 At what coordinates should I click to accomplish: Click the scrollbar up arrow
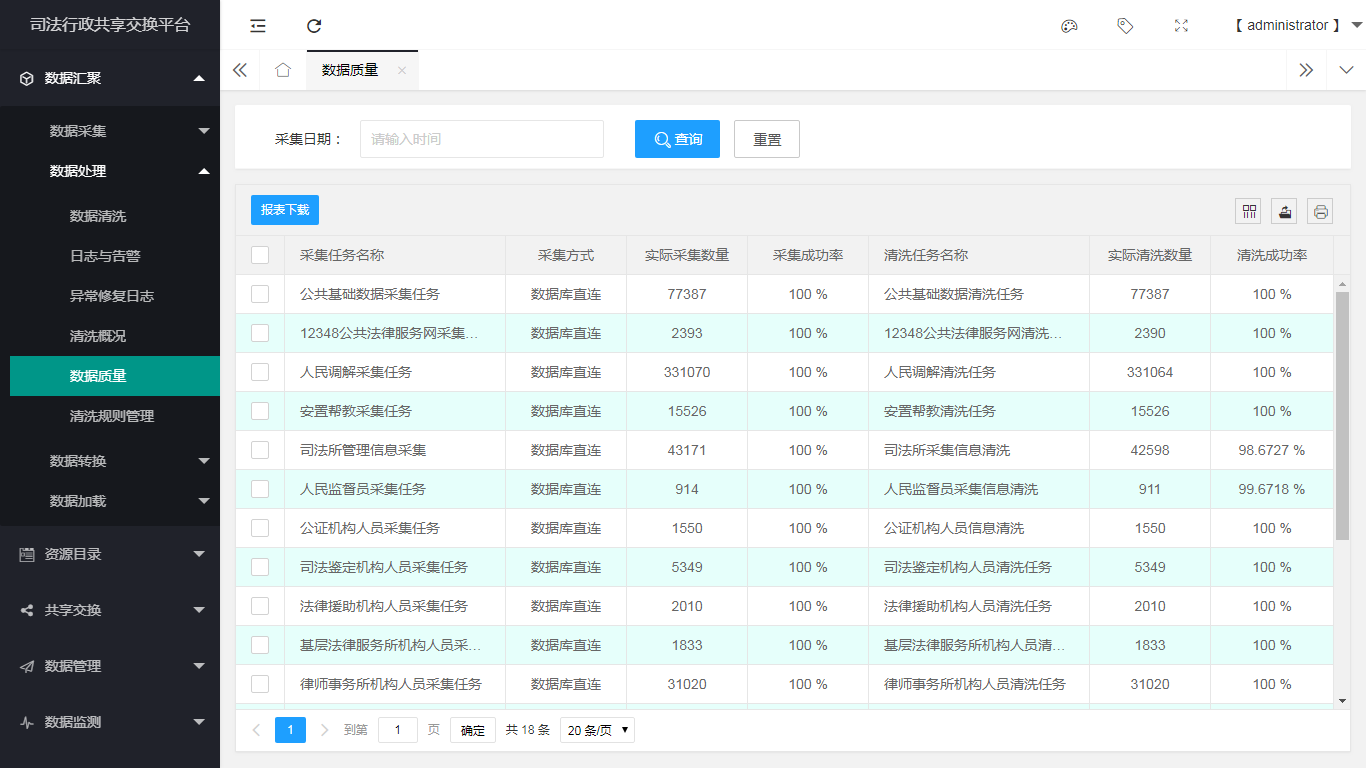pyautogui.click(x=1342, y=283)
